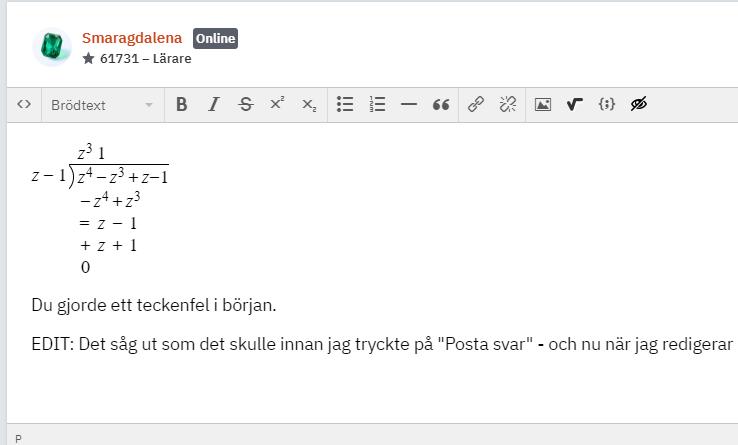The width and height of the screenshot is (738, 445).
Task: Toggle source code view button
Action: pos(24,104)
